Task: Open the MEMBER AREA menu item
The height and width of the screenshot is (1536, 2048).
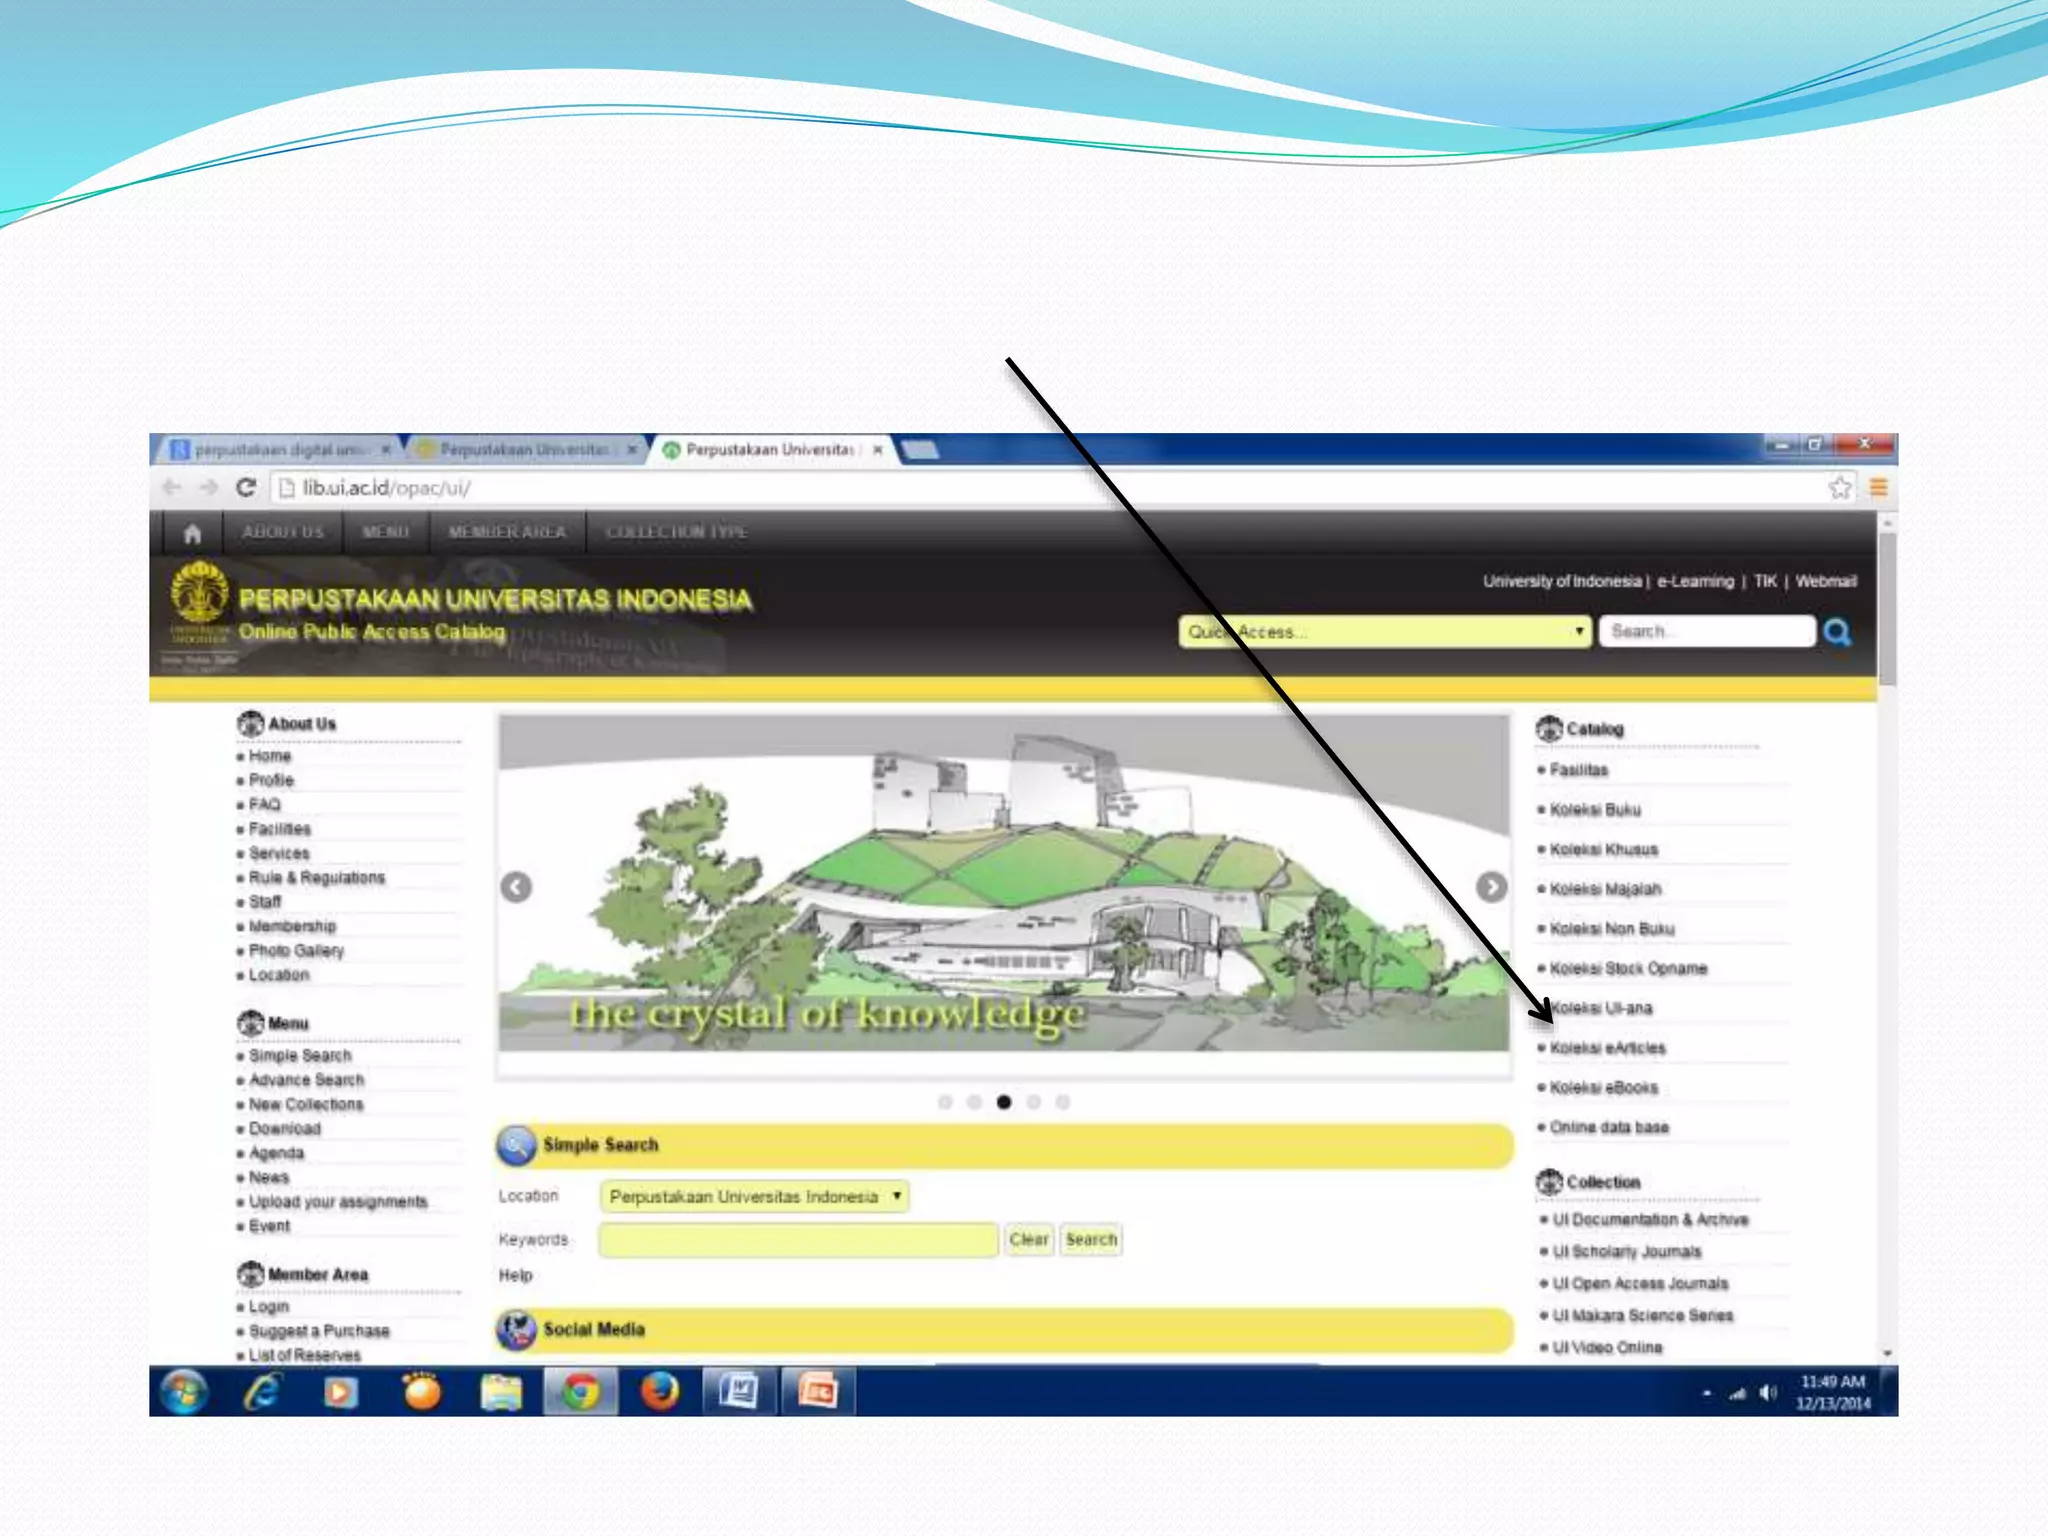Action: [507, 532]
